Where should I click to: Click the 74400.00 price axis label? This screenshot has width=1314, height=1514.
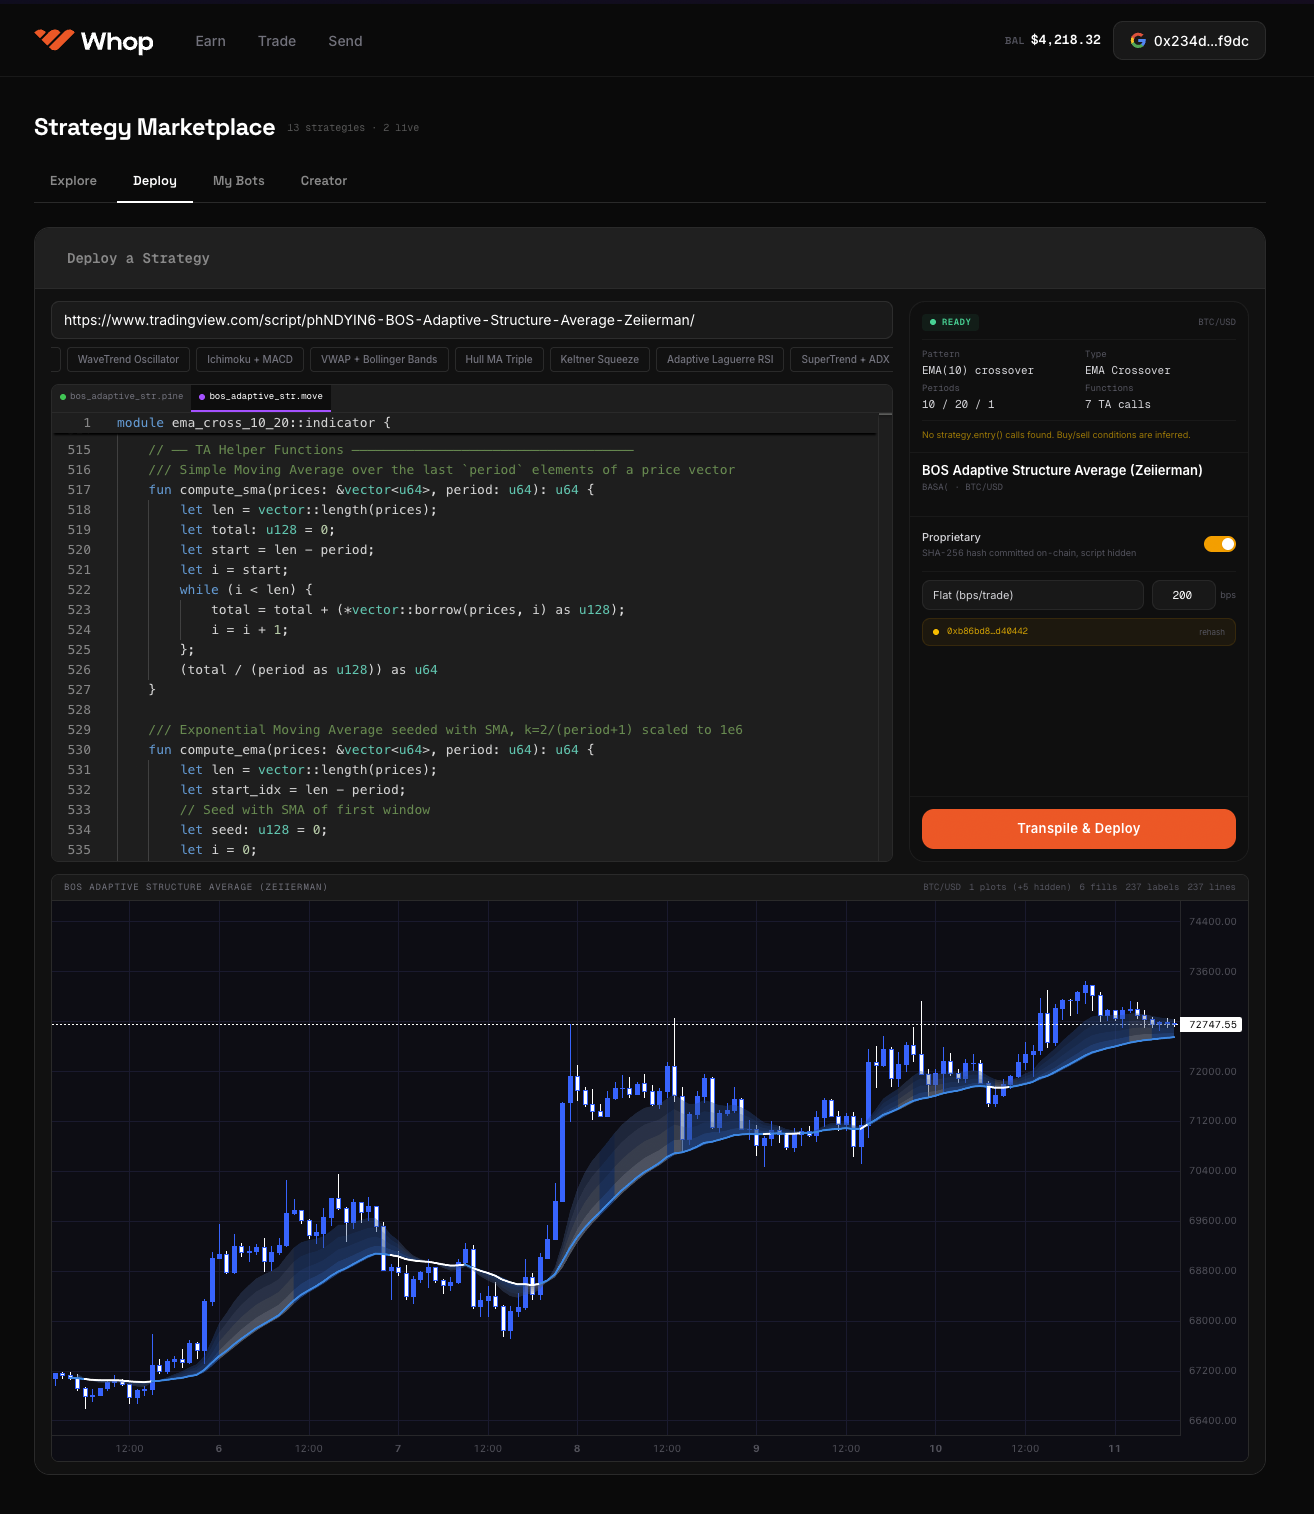click(x=1212, y=922)
